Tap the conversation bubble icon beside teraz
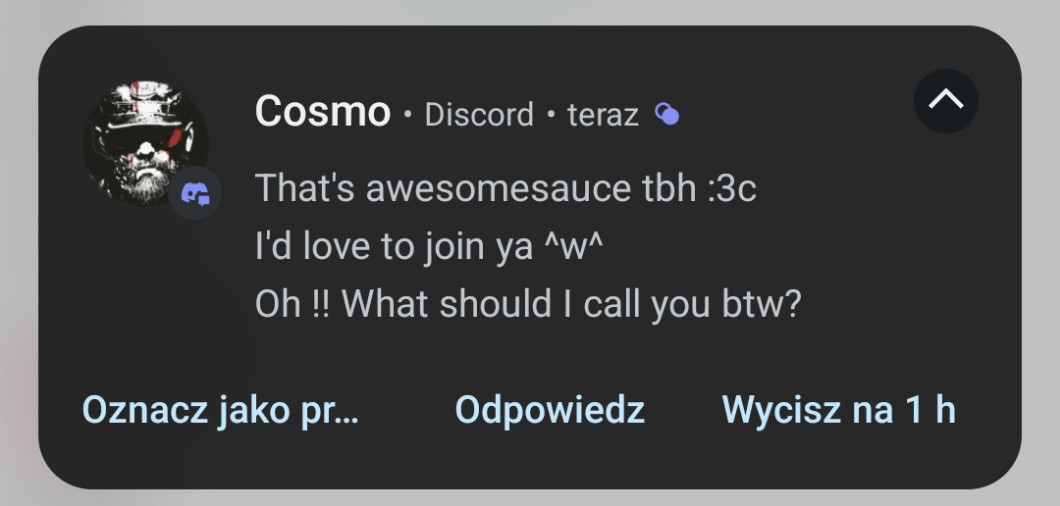Image resolution: width=1060 pixels, height=506 pixels. [666, 115]
